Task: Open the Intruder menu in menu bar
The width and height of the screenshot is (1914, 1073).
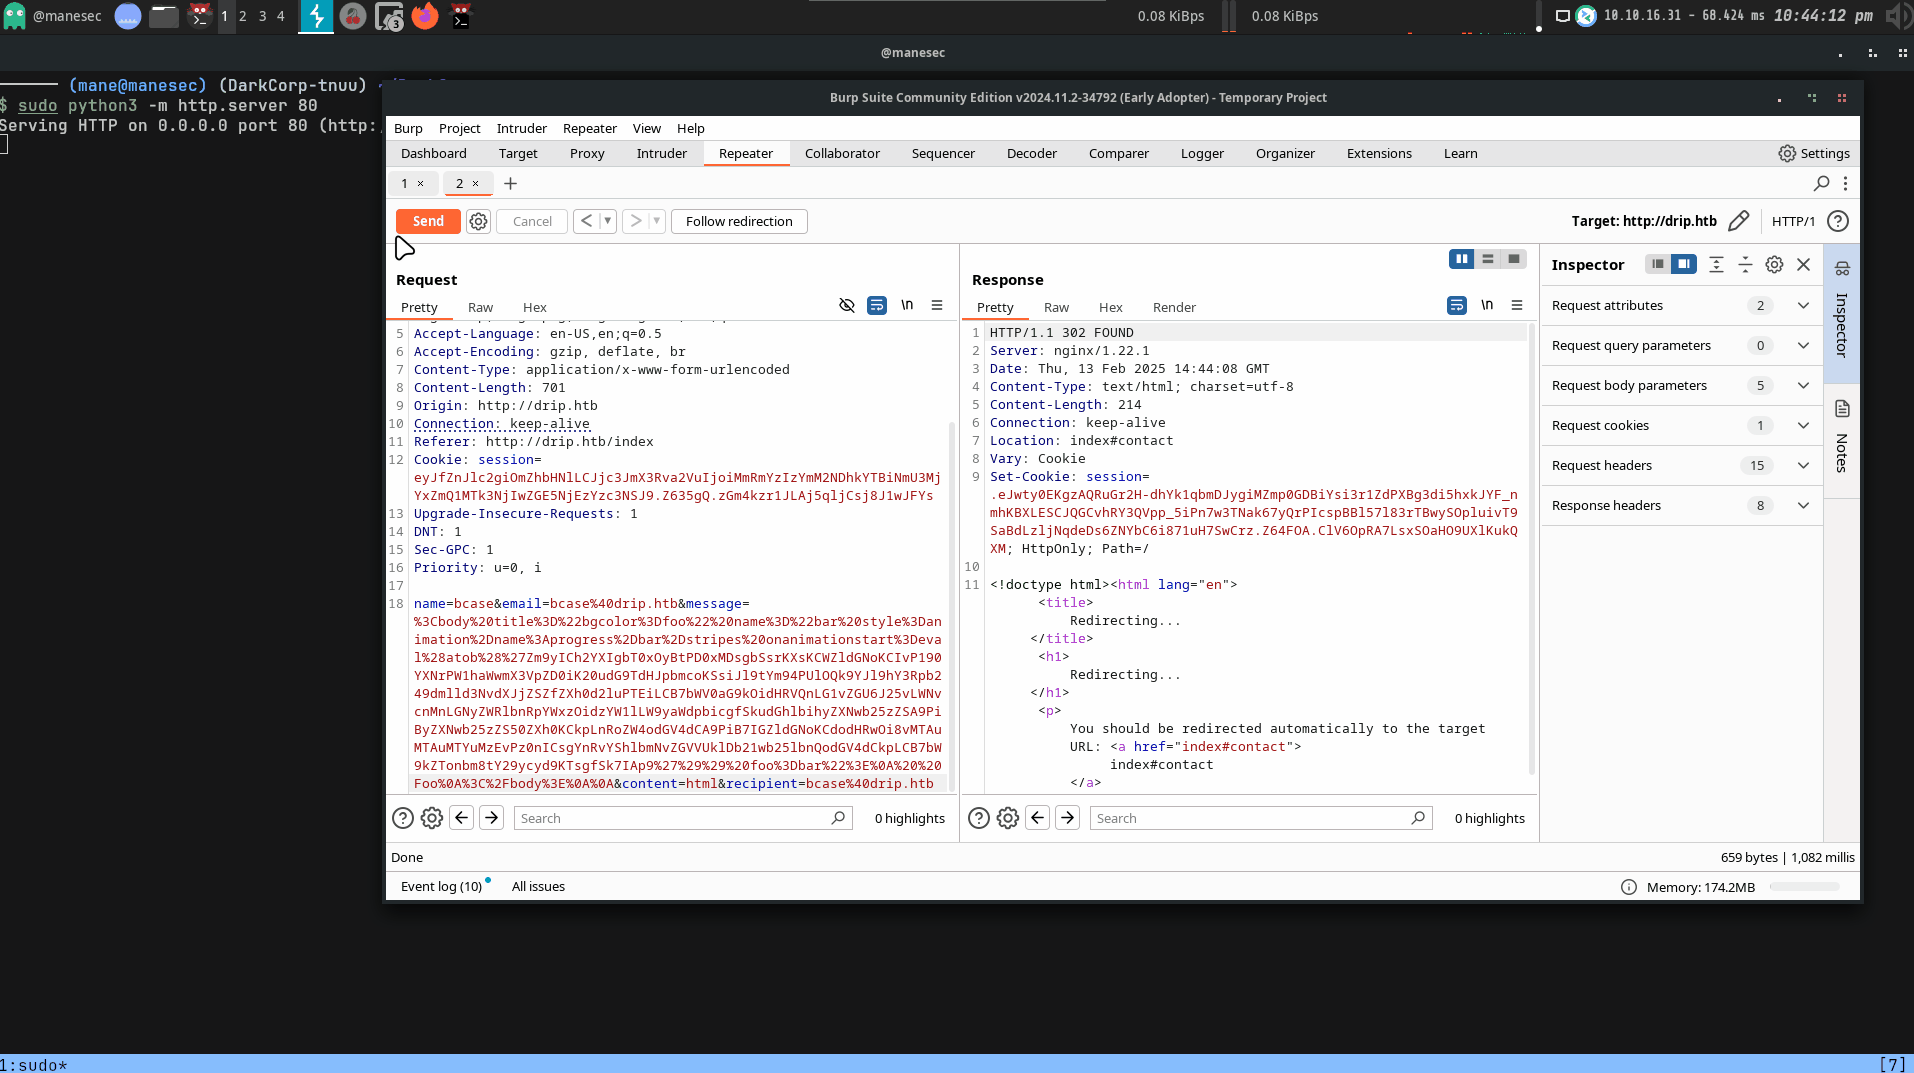Action: pyautogui.click(x=521, y=128)
